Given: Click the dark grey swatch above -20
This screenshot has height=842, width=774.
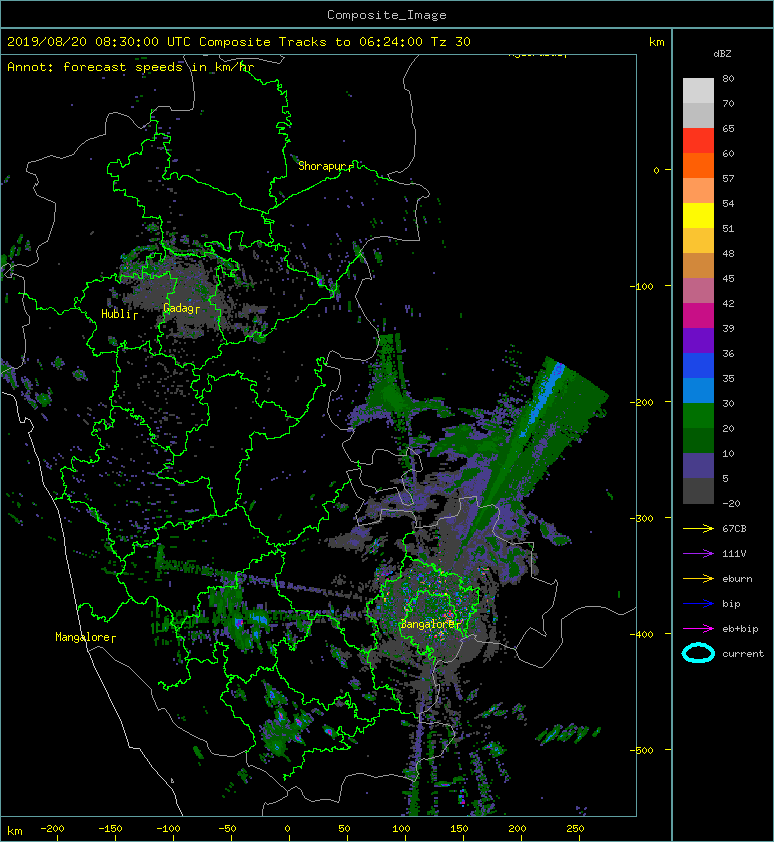Looking at the screenshot, I should click(x=698, y=491).
